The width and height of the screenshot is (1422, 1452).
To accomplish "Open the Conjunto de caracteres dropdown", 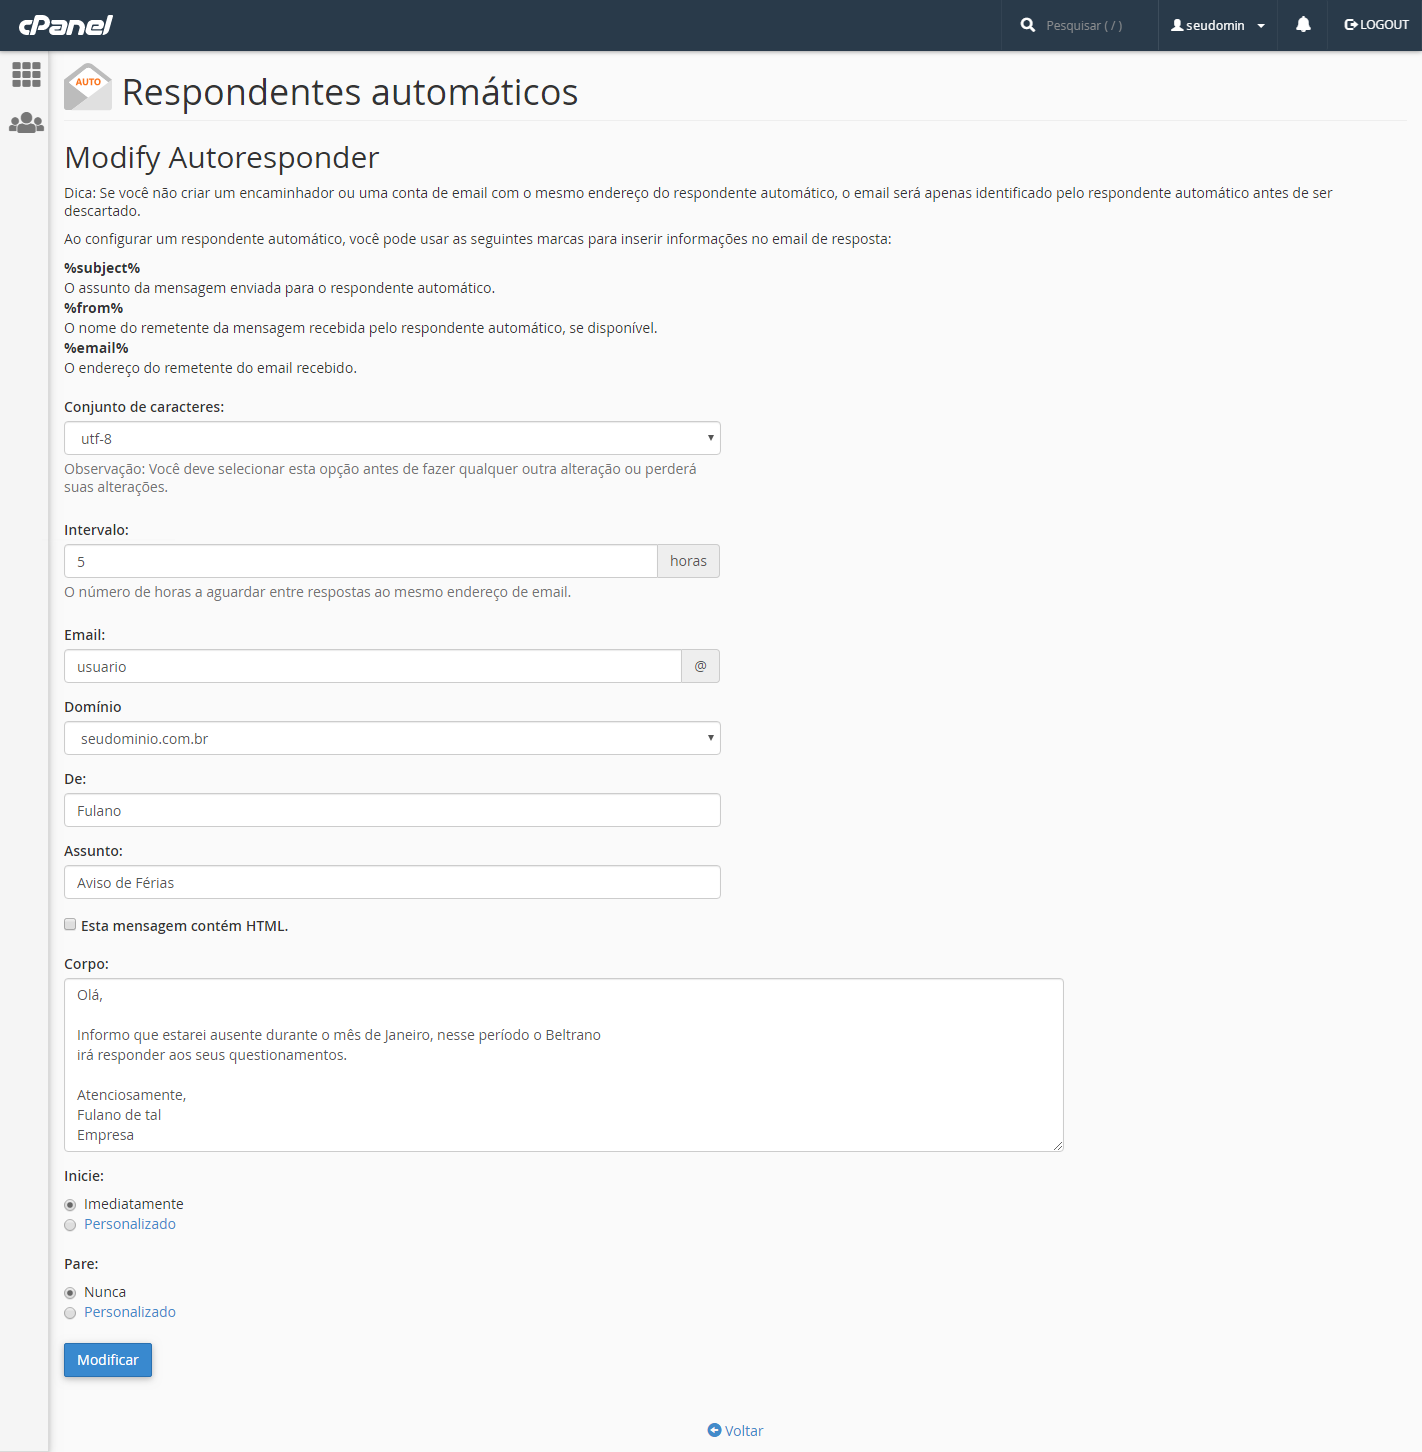I will click(392, 438).
